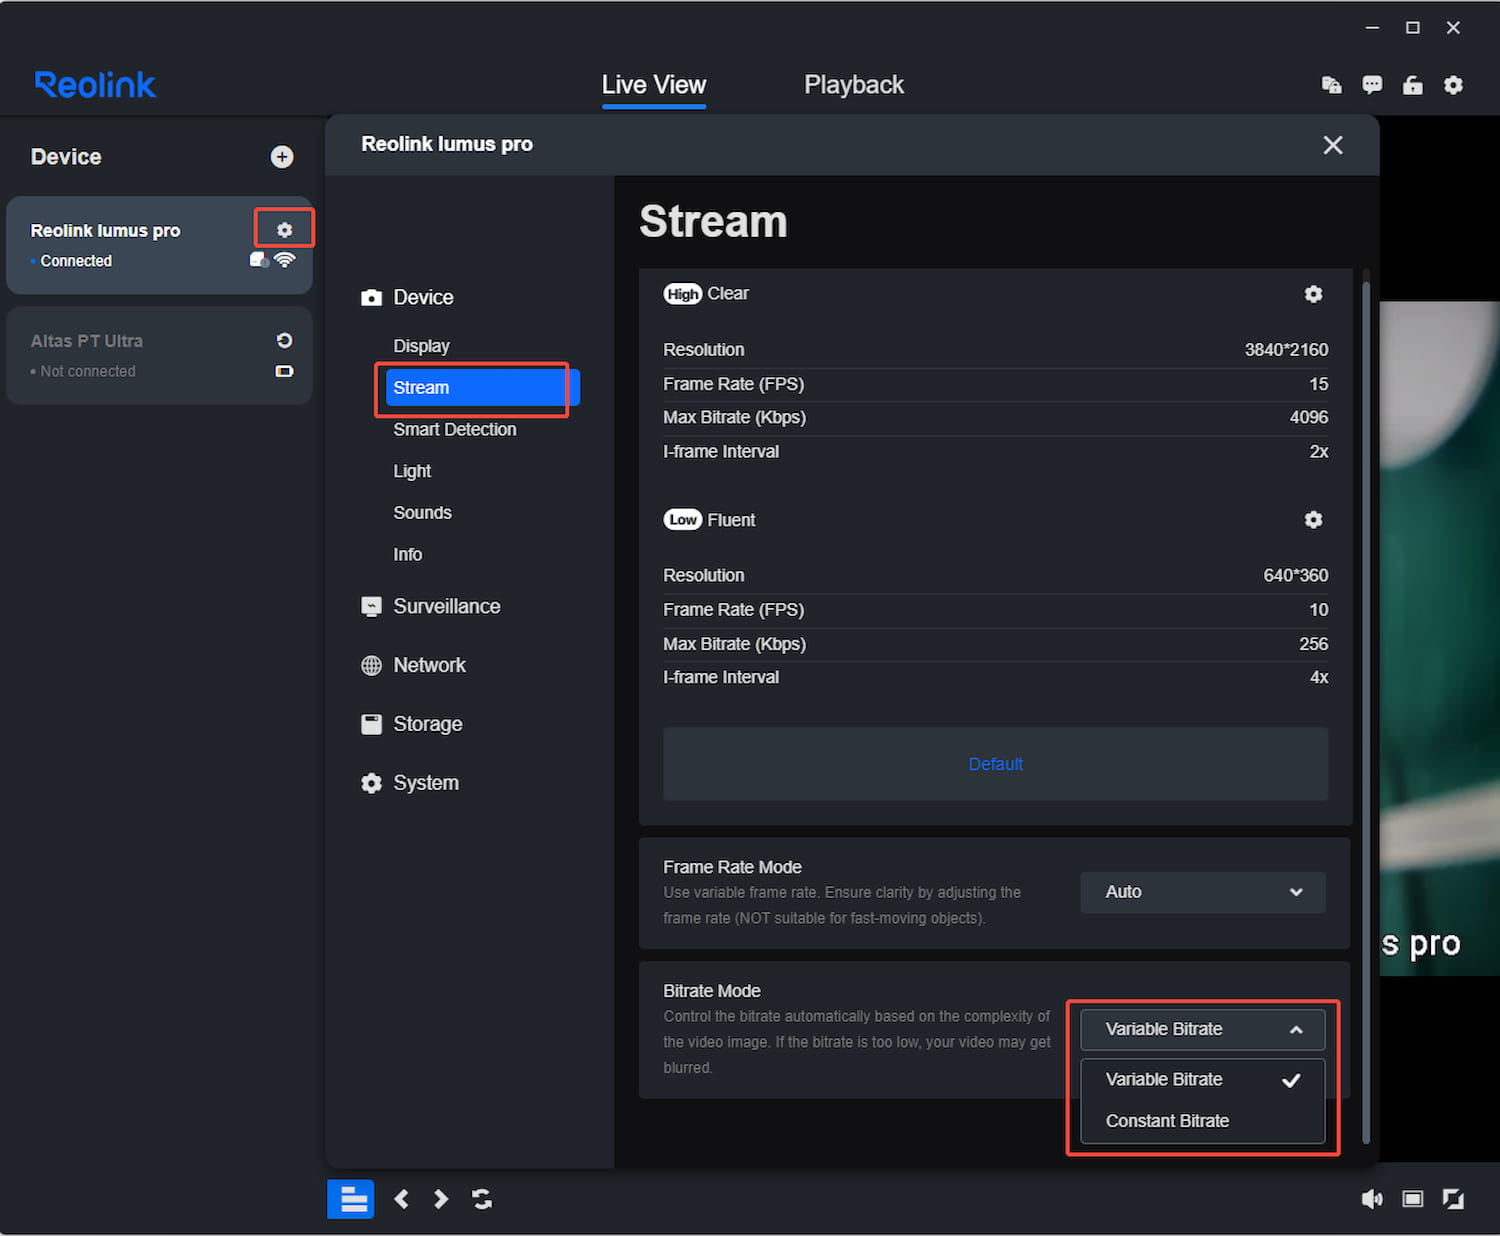The image size is (1500, 1236).
Task: Expand the System section
Action: (426, 784)
